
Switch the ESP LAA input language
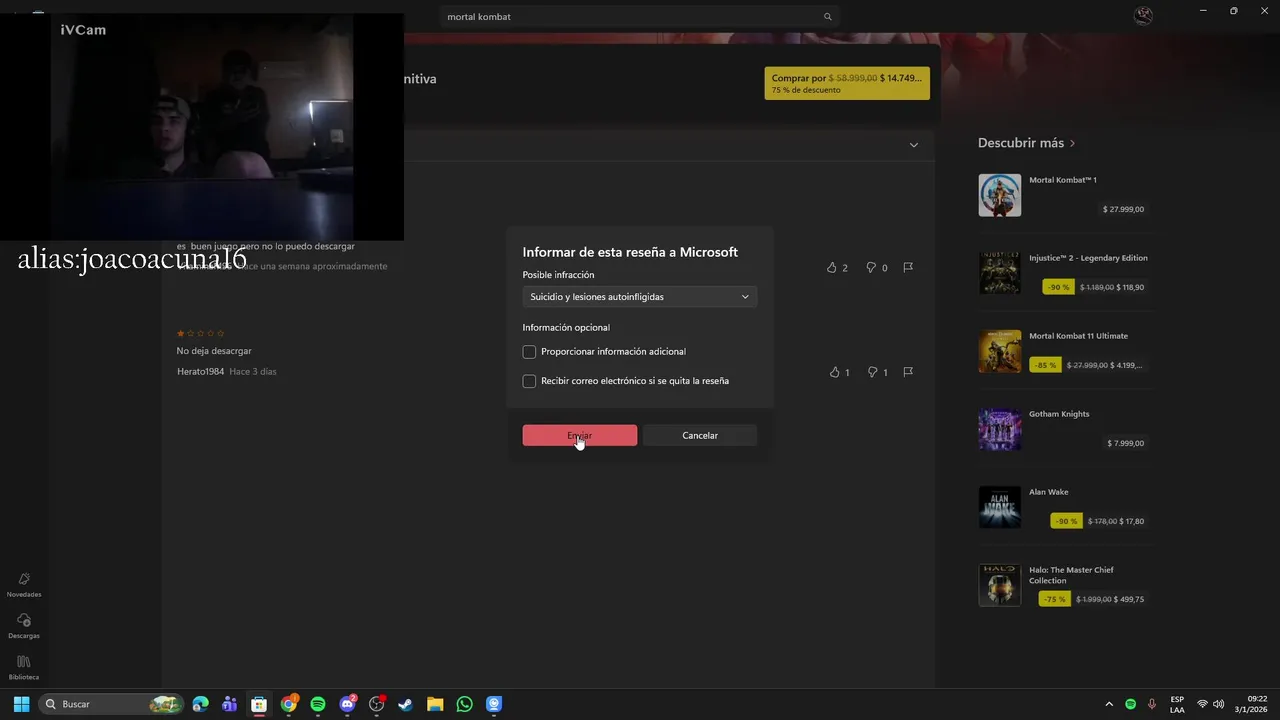pyautogui.click(x=1177, y=704)
